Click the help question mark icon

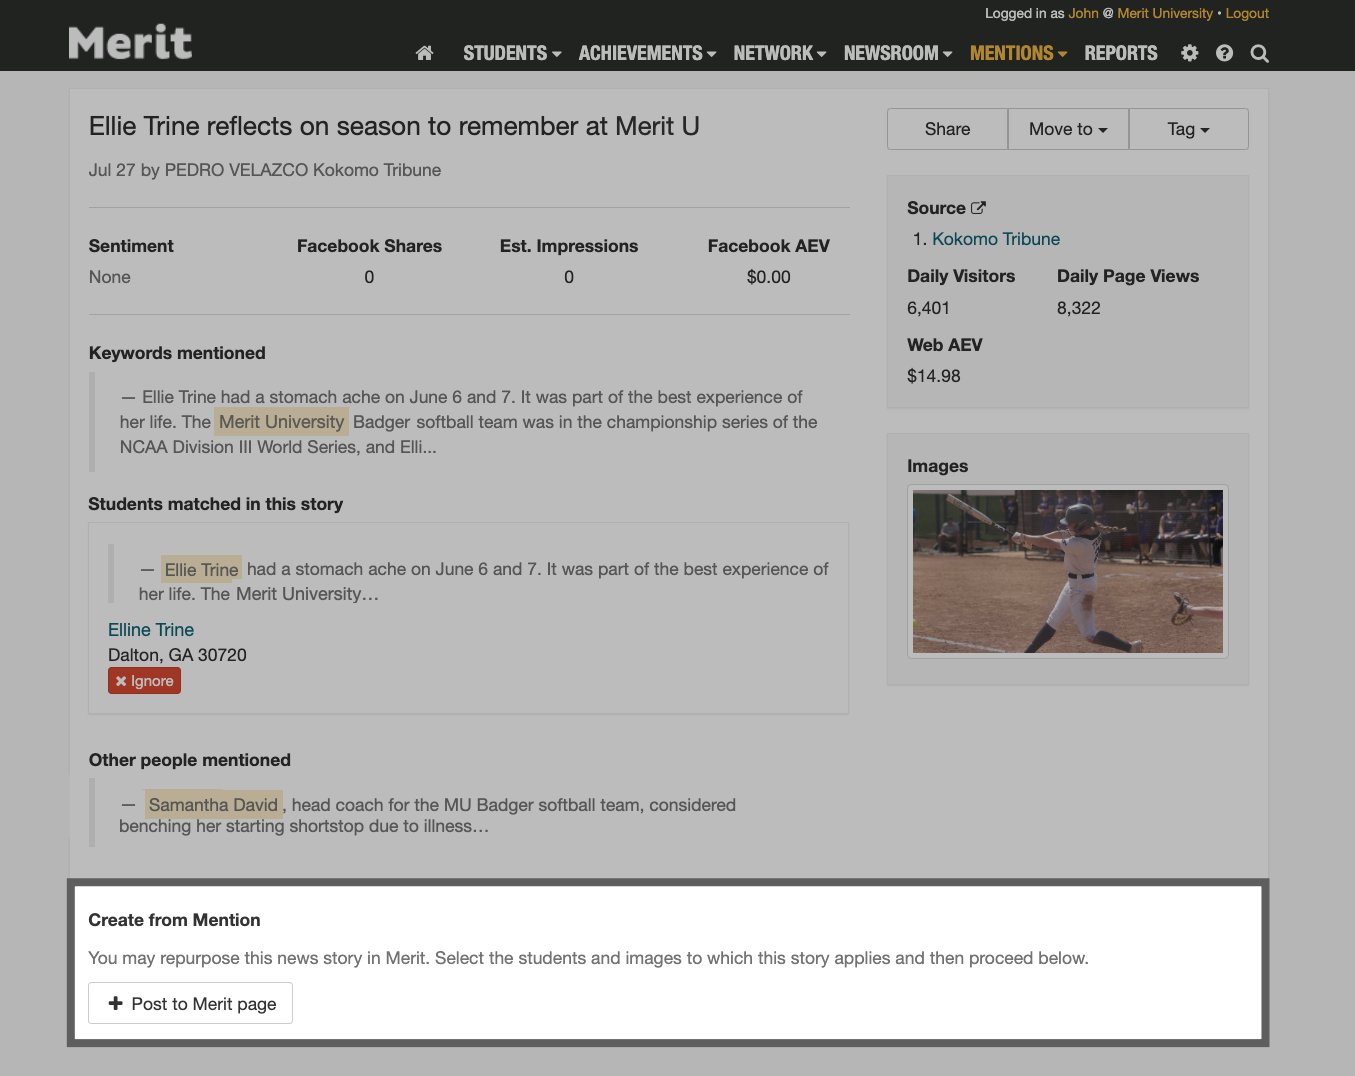1224,53
